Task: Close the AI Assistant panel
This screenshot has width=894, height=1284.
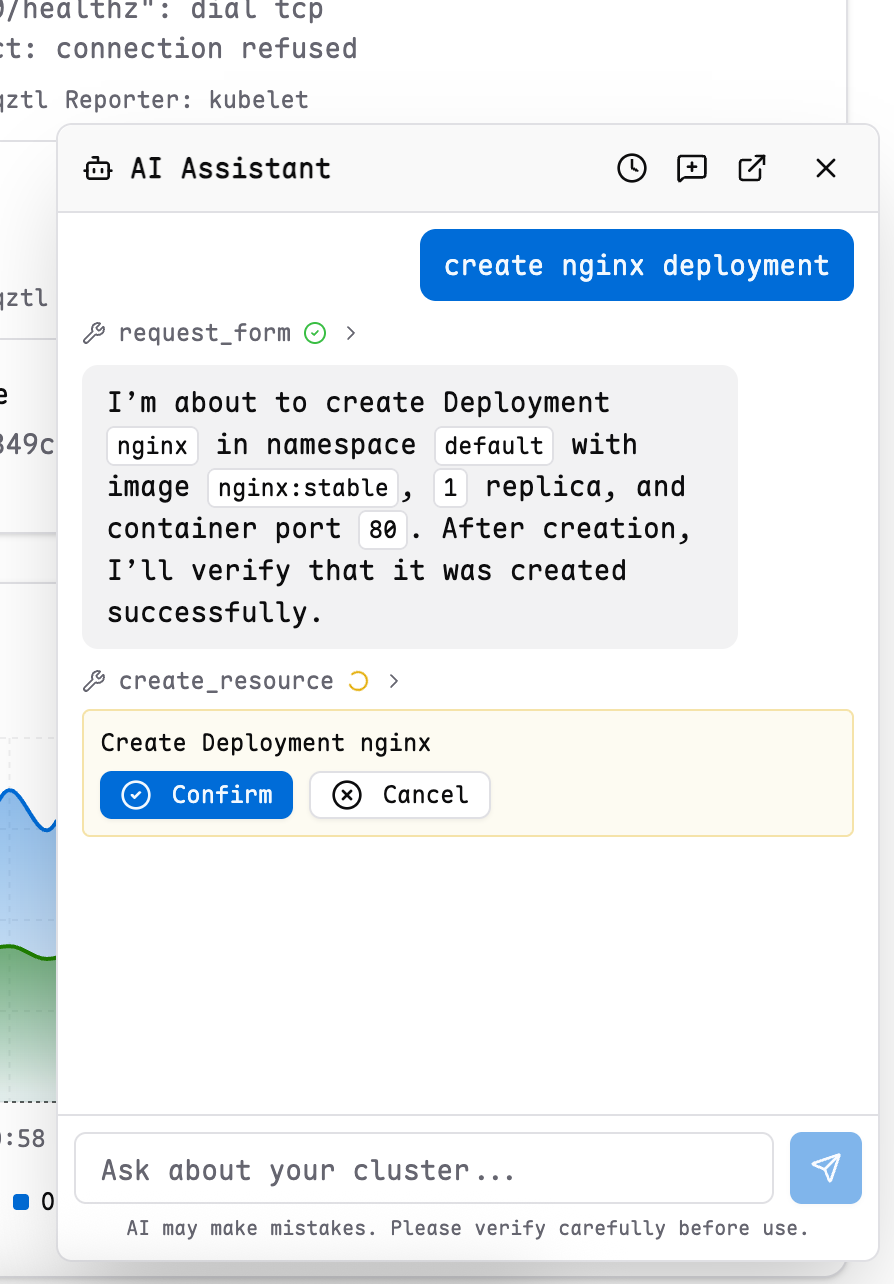Action: click(x=825, y=168)
